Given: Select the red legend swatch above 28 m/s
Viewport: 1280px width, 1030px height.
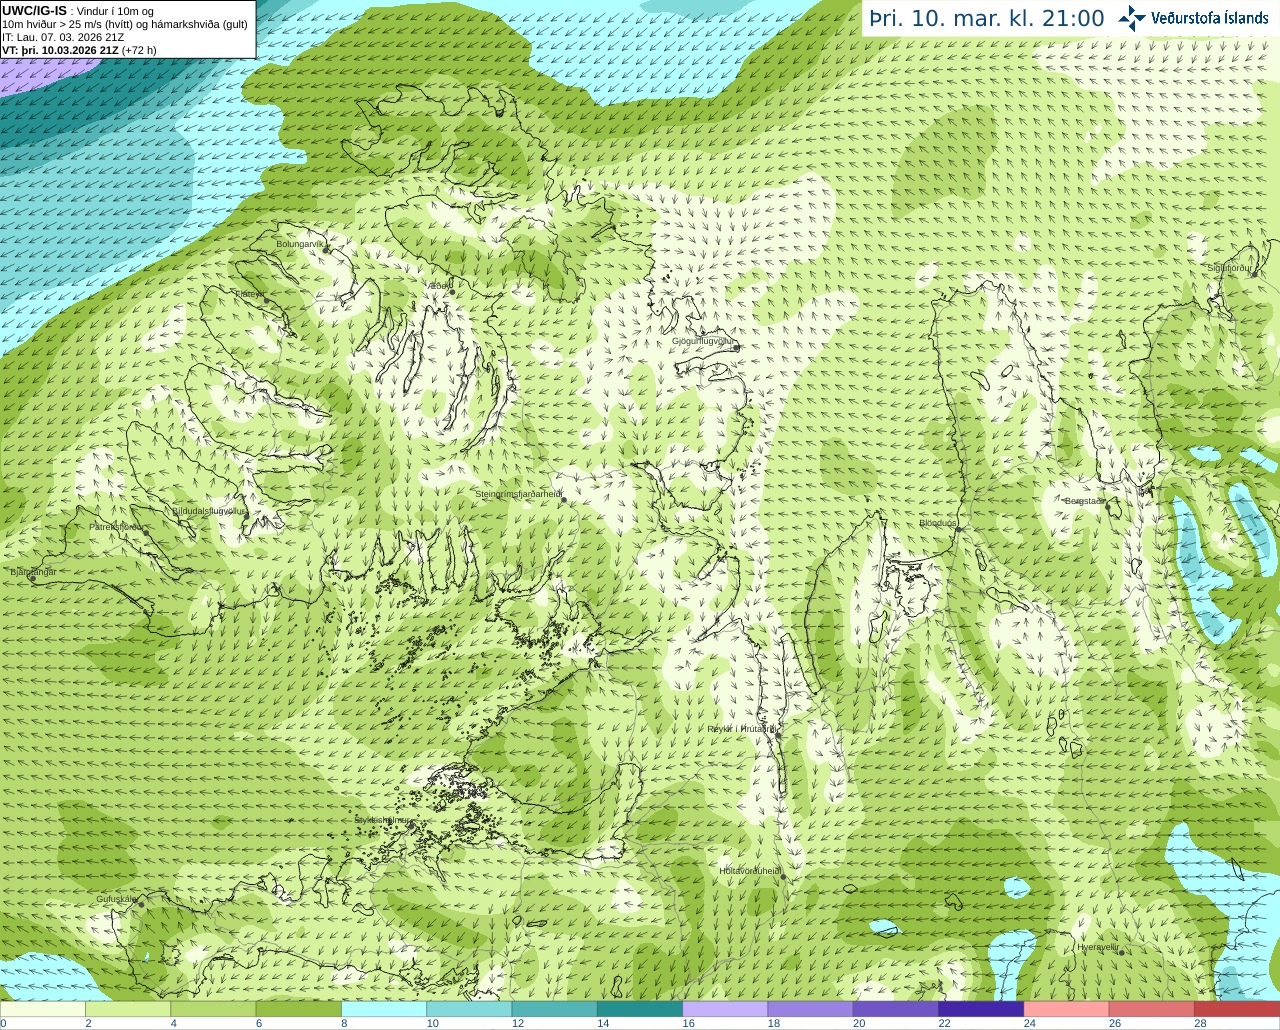Looking at the screenshot, I should [x=1237, y=1009].
